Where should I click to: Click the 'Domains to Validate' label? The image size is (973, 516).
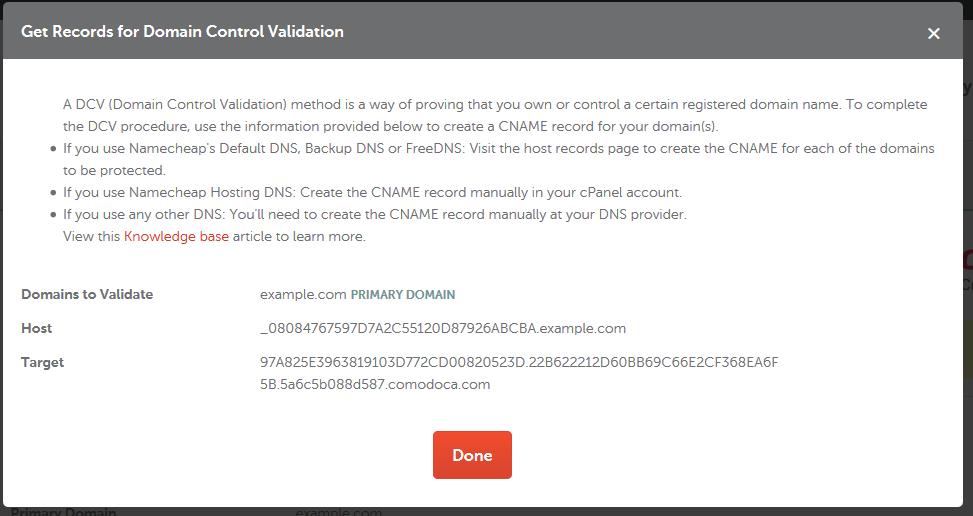pos(87,295)
